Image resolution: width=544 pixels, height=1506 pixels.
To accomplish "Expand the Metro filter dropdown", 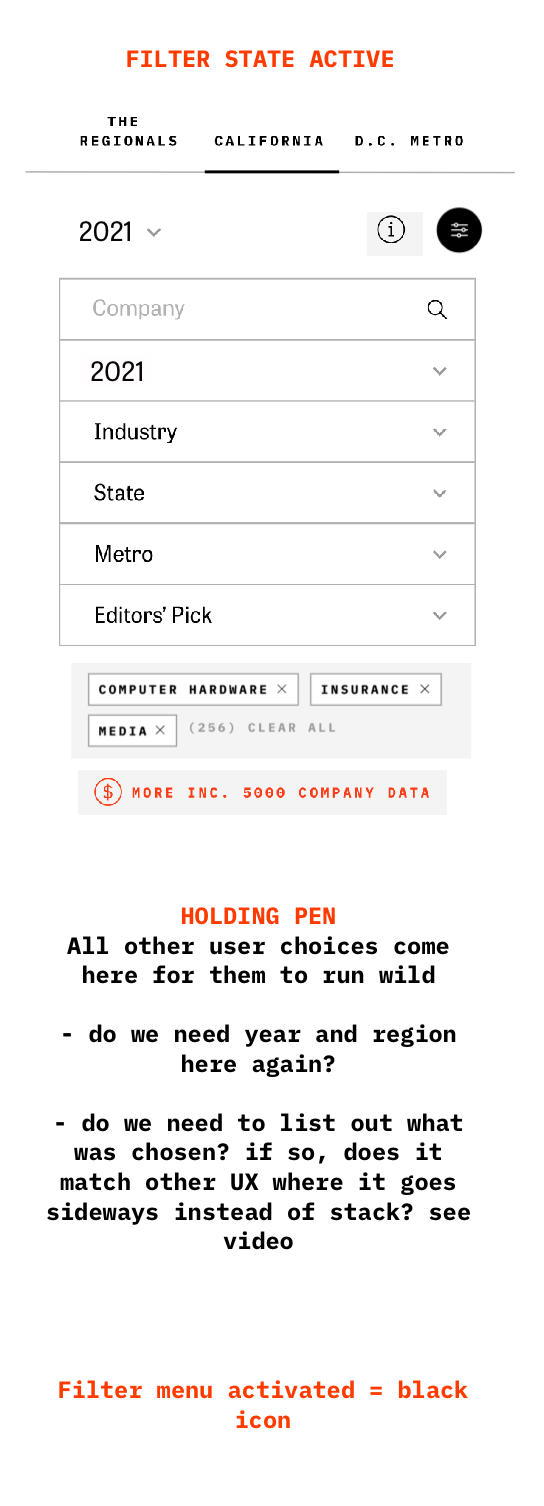I will pyautogui.click(x=267, y=554).
